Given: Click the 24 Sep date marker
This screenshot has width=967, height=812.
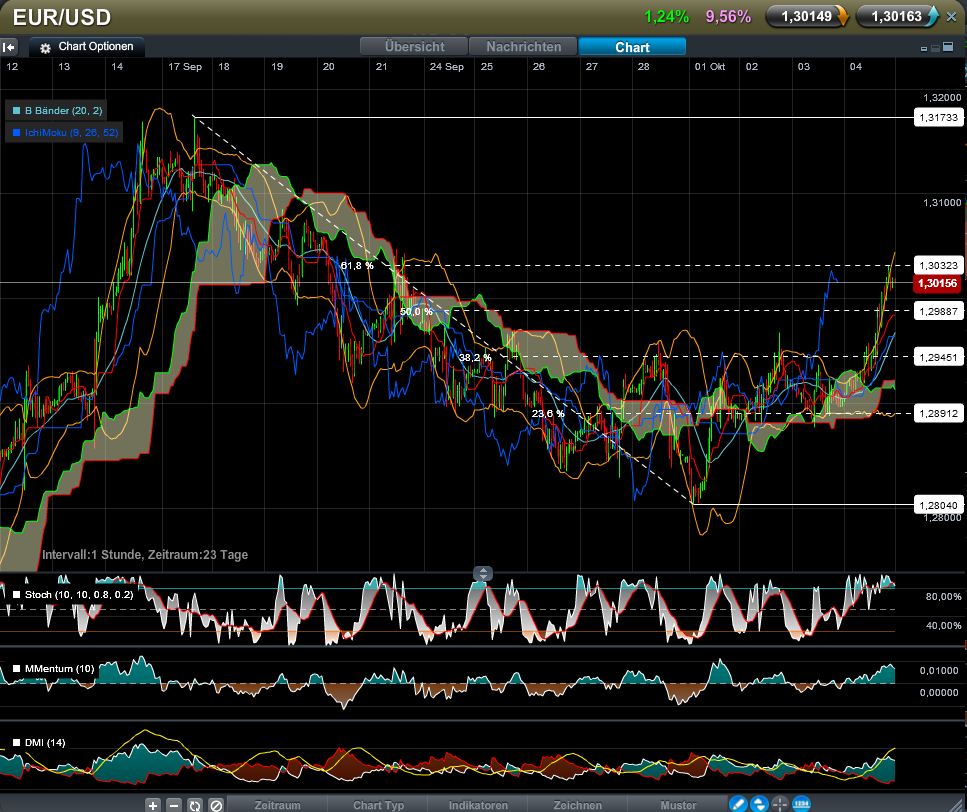Looking at the screenshot, I should [x=446, y=67].
